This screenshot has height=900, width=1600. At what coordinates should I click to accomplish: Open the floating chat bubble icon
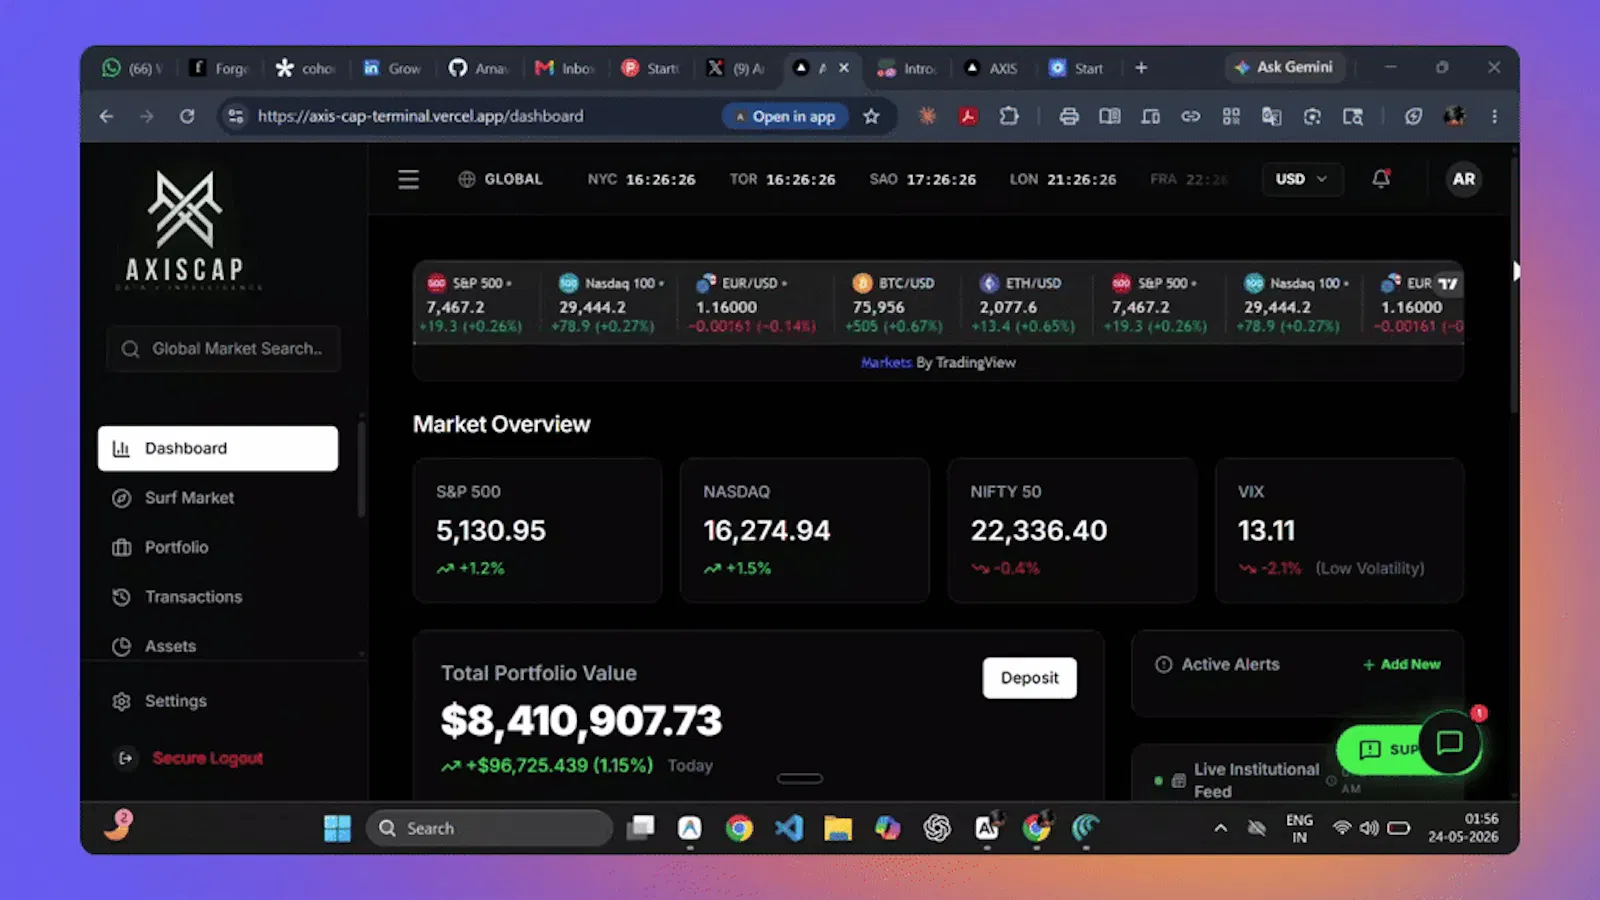(x=1449, y=743)
